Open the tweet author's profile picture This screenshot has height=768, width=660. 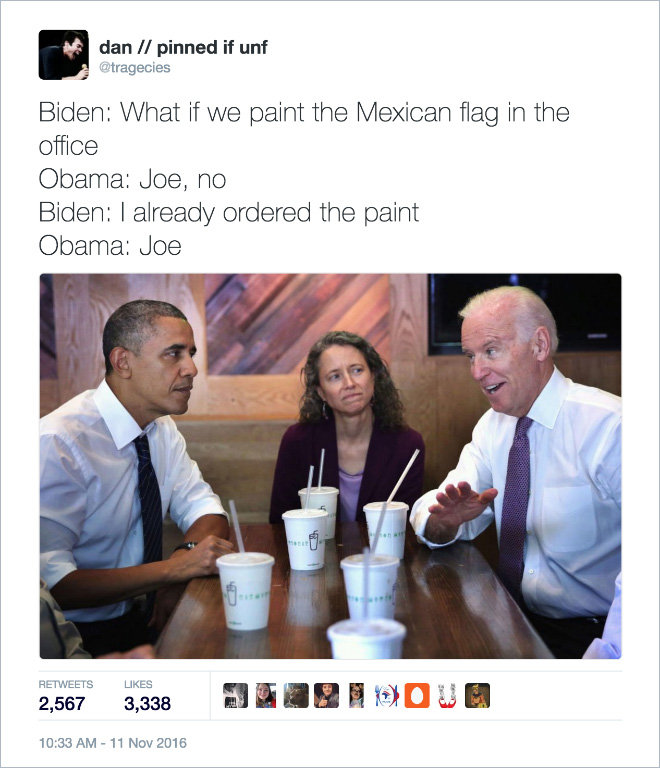[64, 55]
